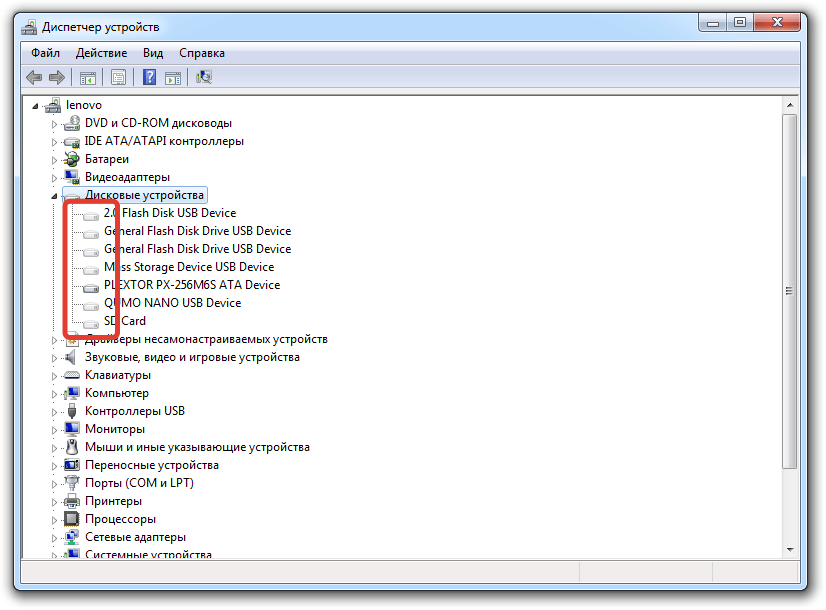Toggle the action pane toolbar icon

click(x=173, y=78)
